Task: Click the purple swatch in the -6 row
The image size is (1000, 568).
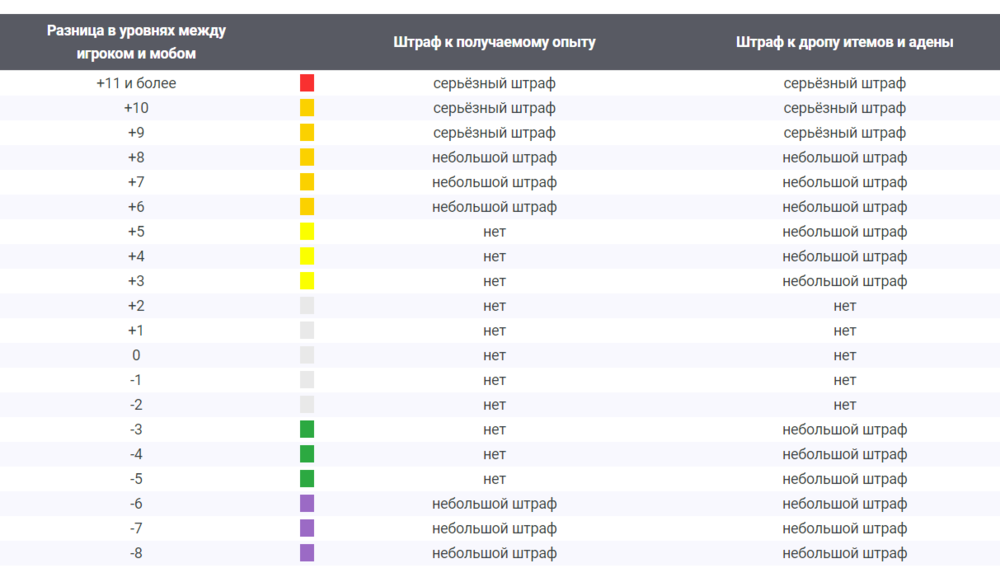Action: pos(307,503)
